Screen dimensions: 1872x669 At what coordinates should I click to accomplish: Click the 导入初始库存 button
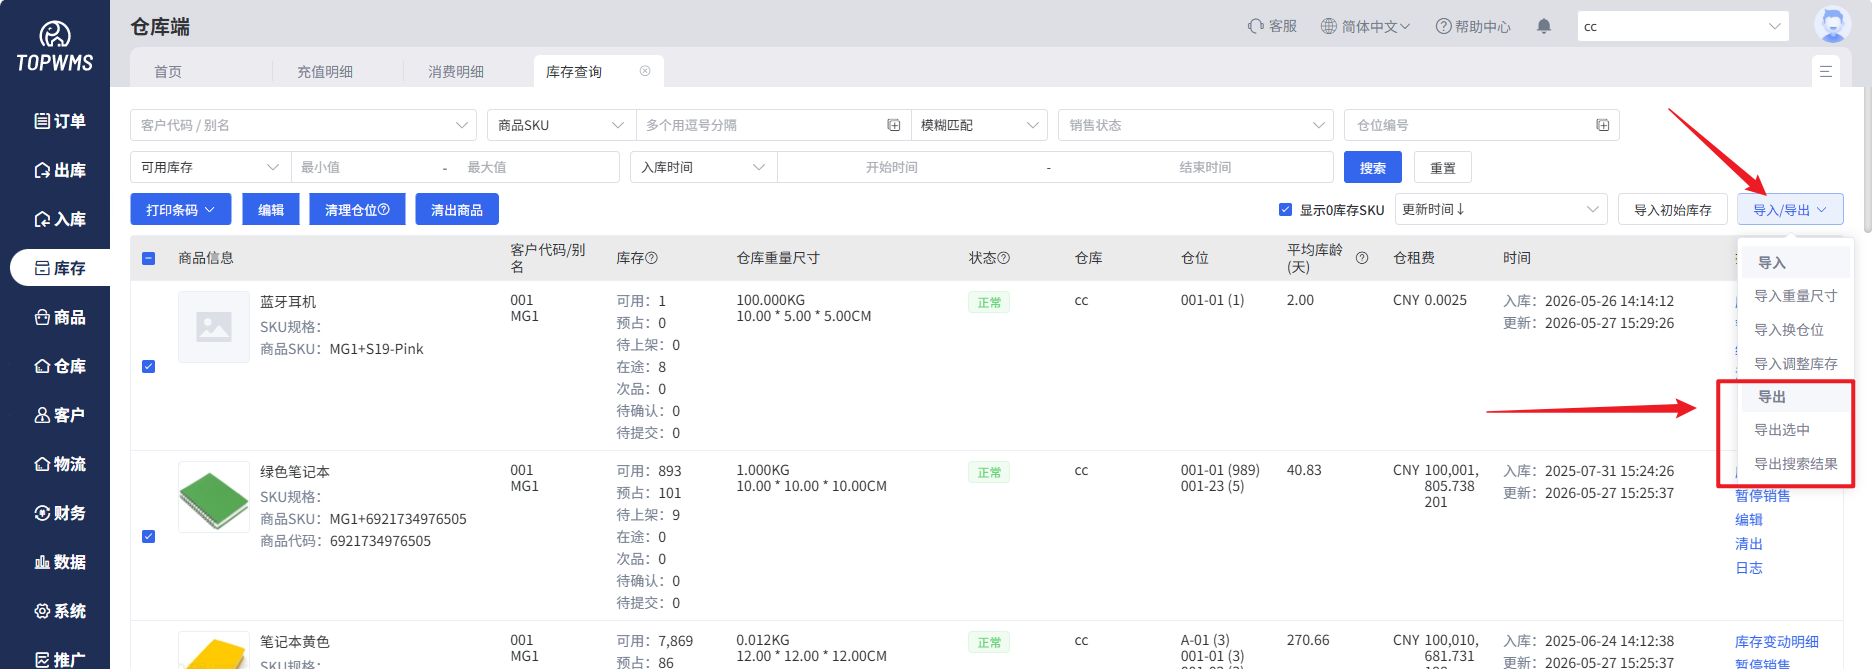[x=1673, y=209]
